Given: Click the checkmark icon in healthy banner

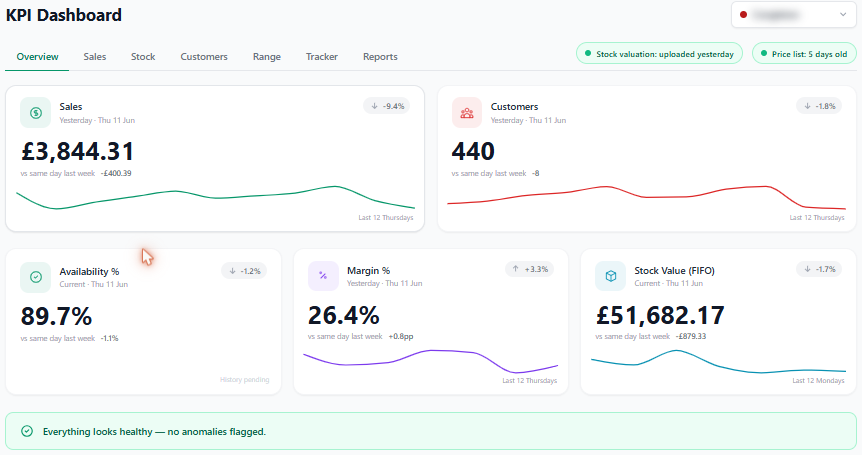Looking at the screenshot, I should [x=27, y=431].
